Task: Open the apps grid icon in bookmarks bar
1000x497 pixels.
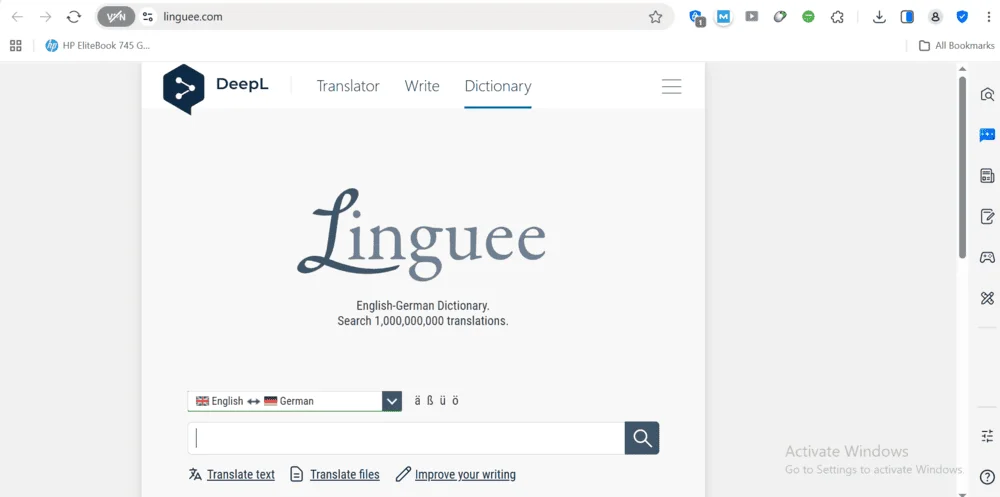Action: [16, 45]
